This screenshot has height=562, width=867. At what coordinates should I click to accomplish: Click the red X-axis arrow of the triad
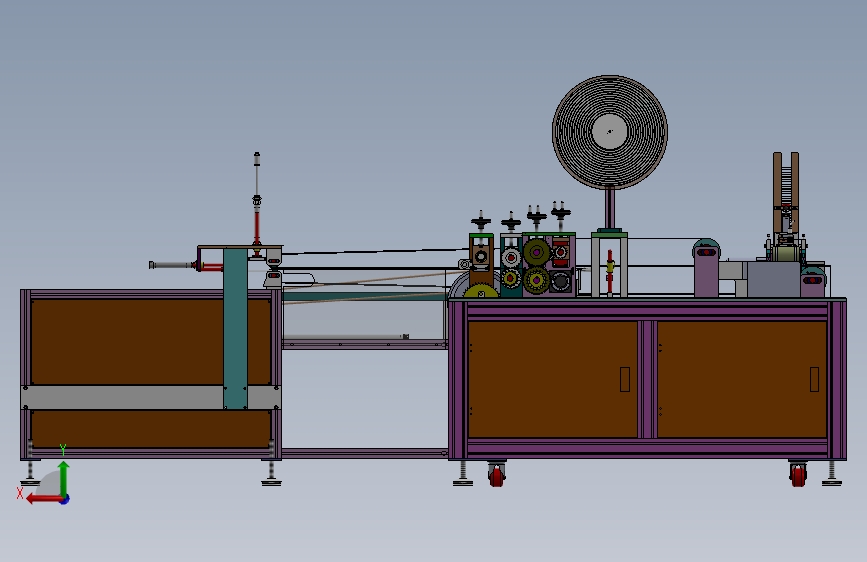coord(43,499)
